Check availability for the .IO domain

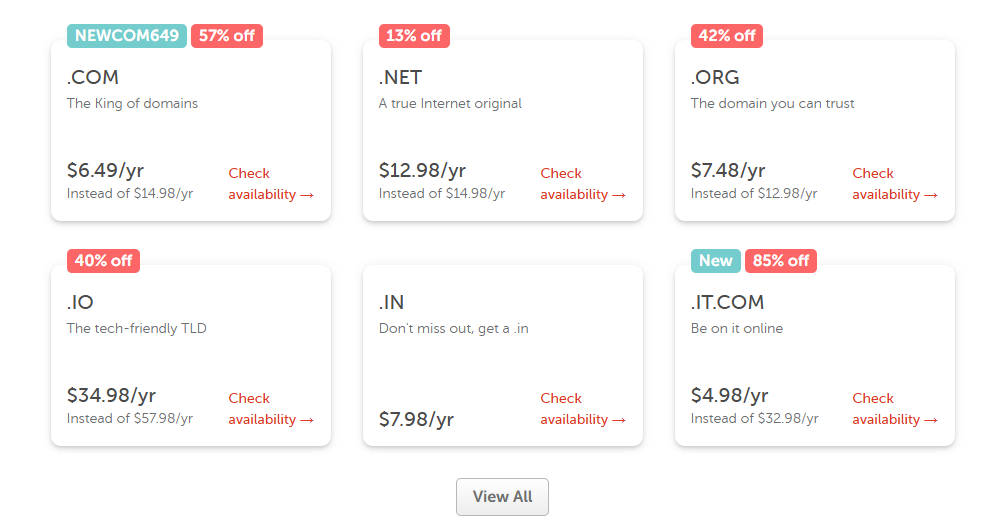pyautogui.click(x=270, y=409)
